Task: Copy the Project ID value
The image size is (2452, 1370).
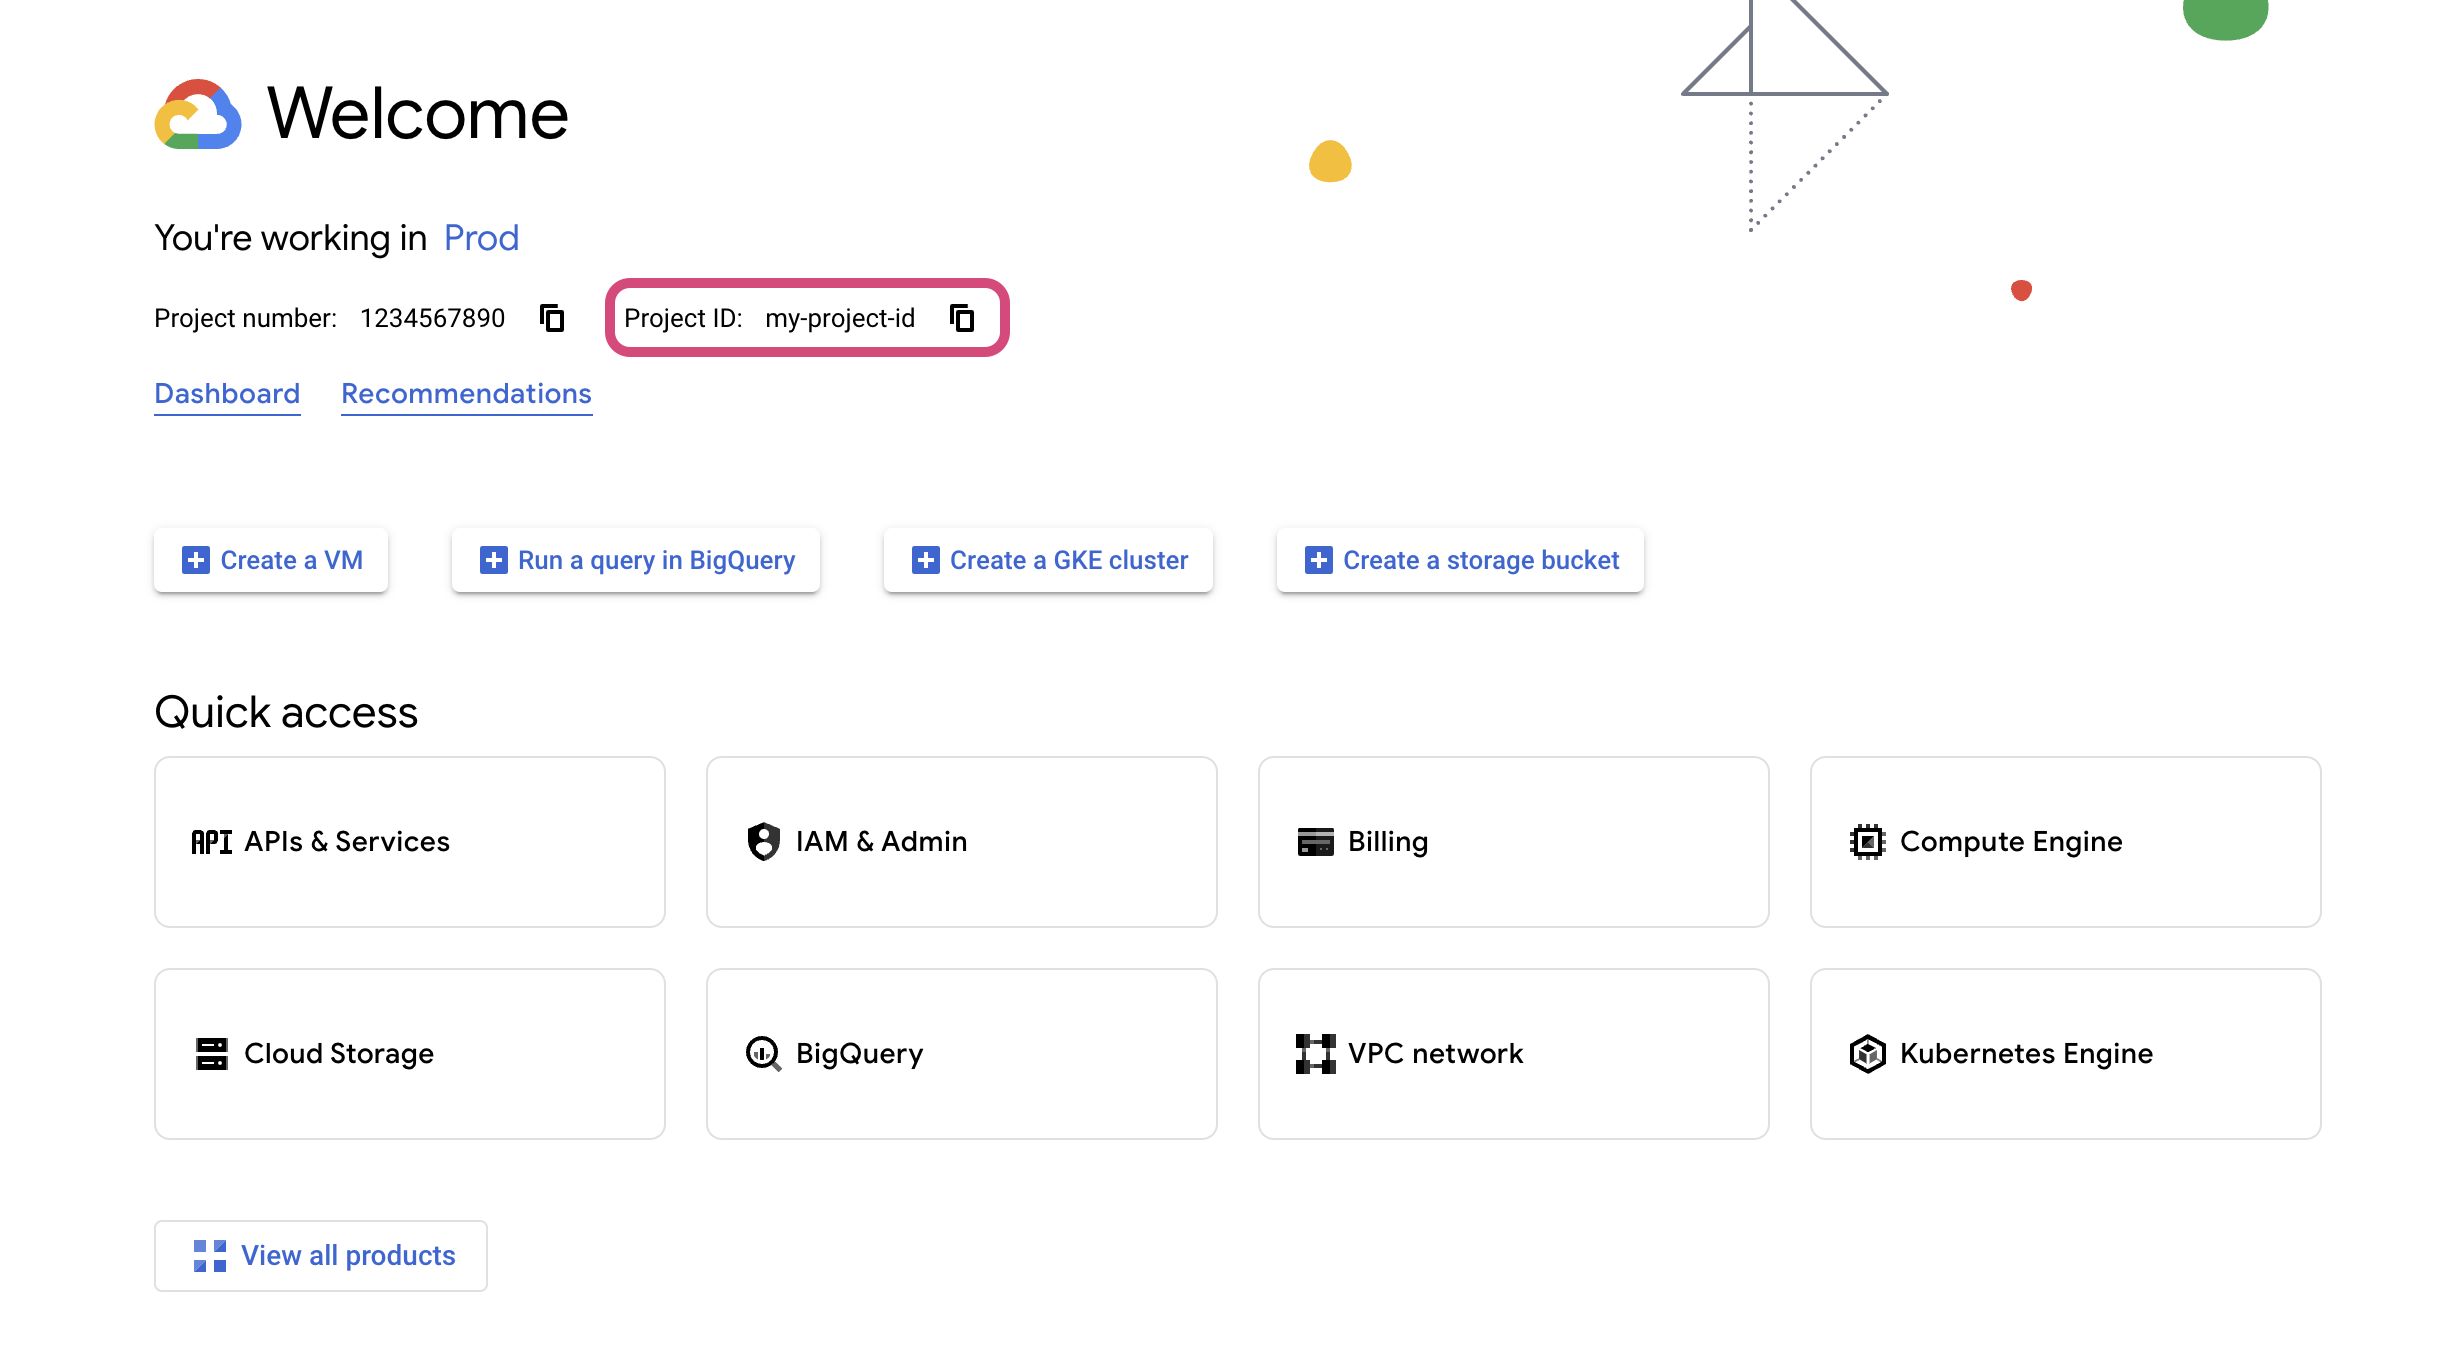Action: point(962,318)
